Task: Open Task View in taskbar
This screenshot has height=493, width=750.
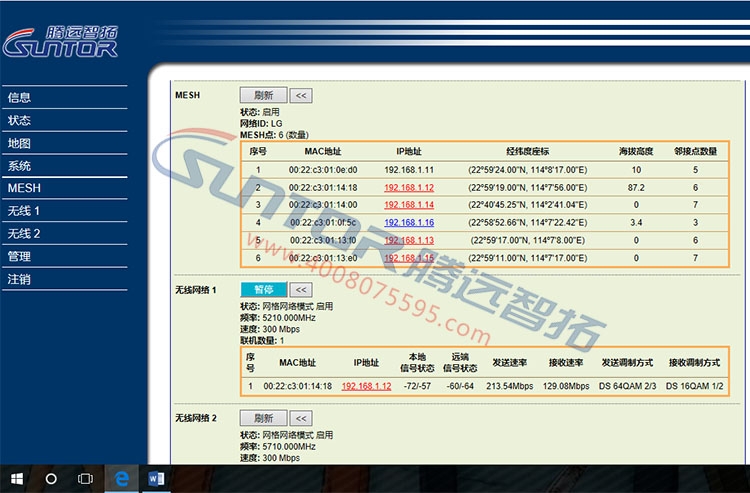Action: [x=85, y=479]
